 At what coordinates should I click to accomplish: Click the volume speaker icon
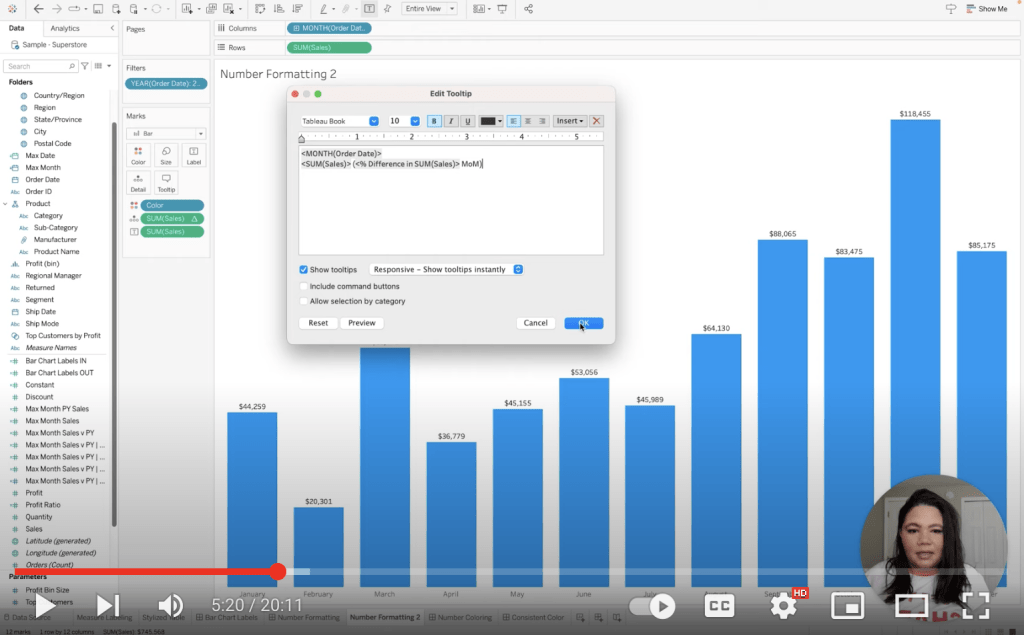pos(170,606)
